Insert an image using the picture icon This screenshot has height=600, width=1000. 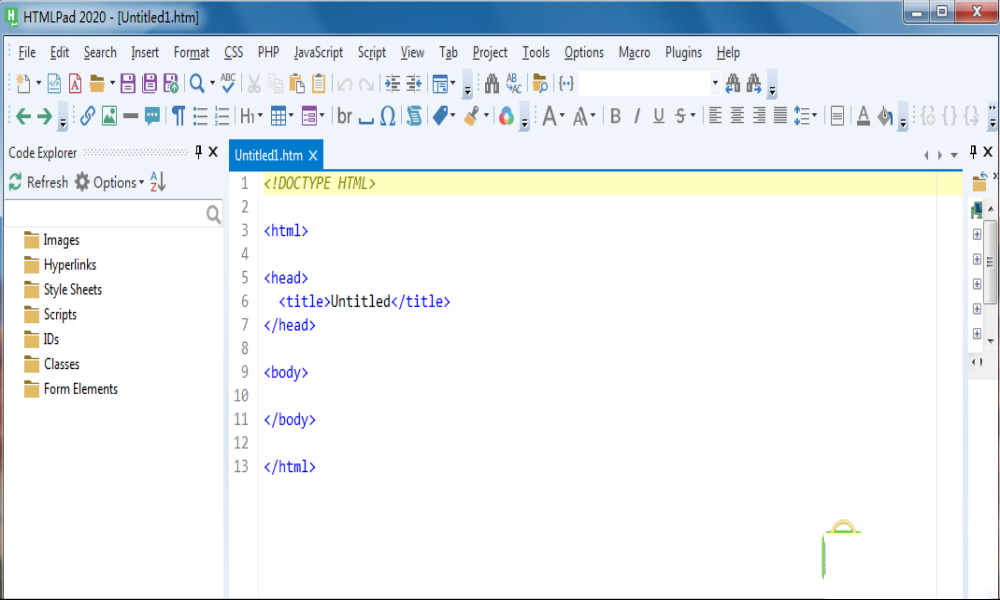click(x=109, y=116)
